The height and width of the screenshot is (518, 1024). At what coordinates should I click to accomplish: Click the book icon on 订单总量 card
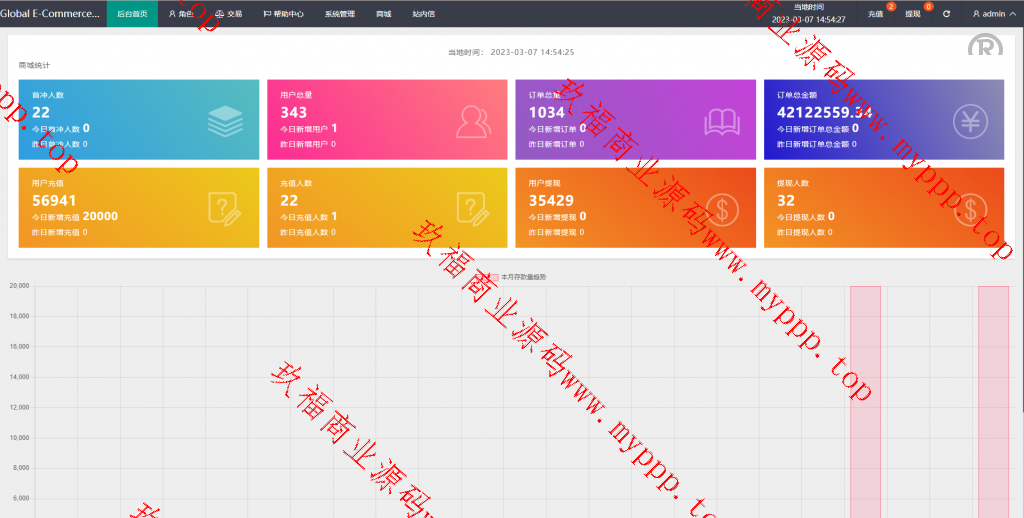[722, 121]
